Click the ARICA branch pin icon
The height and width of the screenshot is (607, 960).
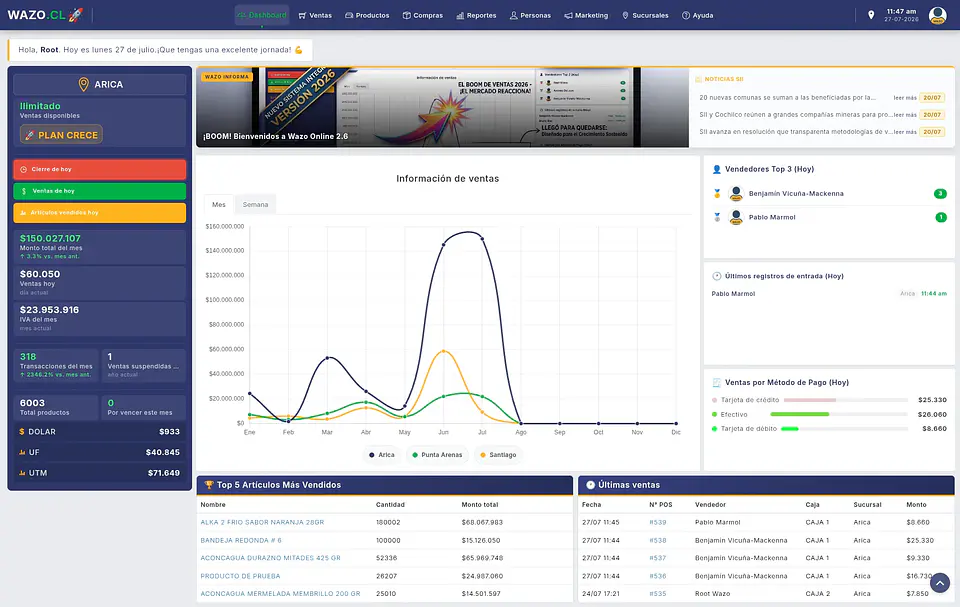pos(84,85)
